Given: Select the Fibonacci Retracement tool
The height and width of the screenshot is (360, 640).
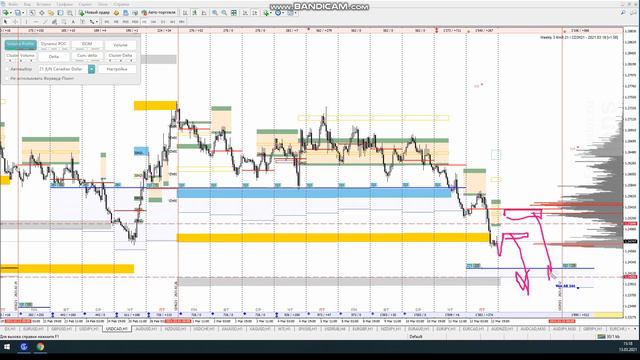Looking at the screenshot, I should tap(64, 21).
